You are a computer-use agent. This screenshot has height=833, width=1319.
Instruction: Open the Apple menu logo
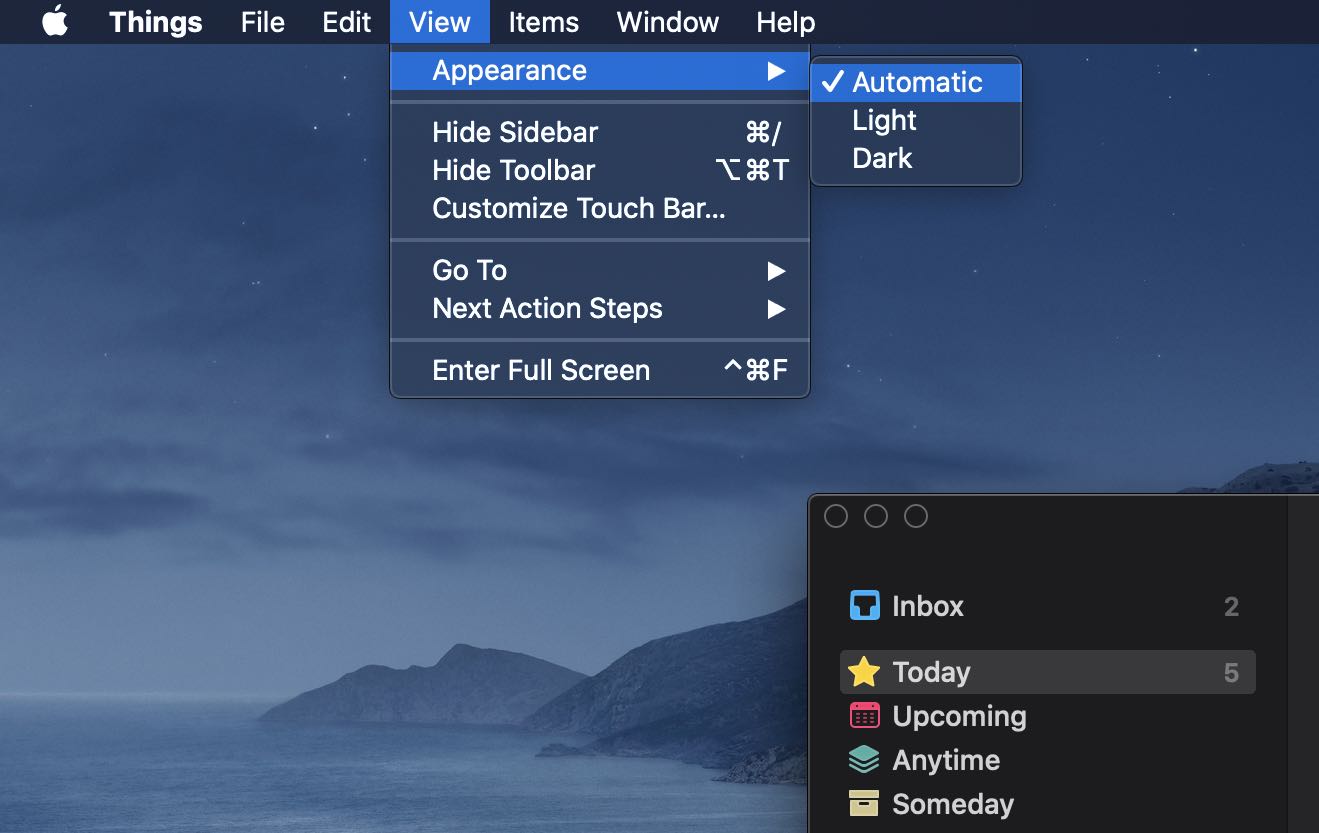55,22
